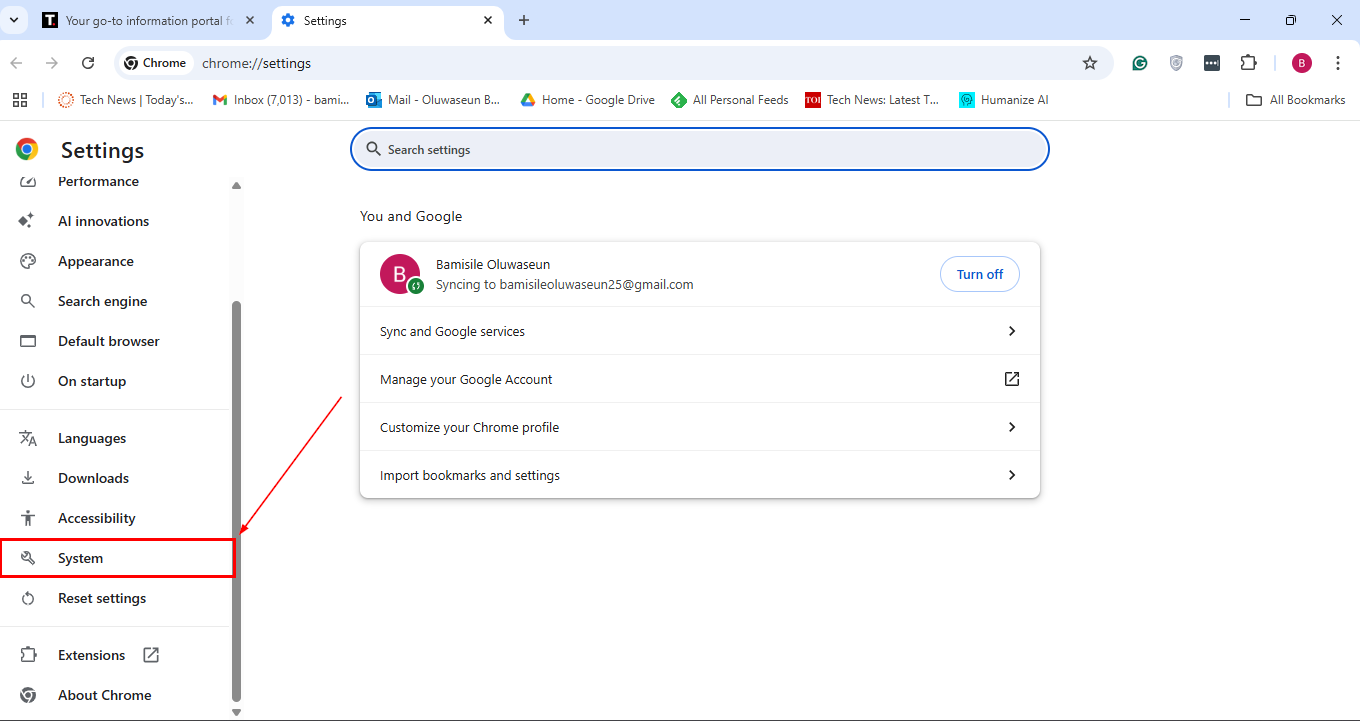This screenshot has width=1360, height=721.
Task: Select the System settings wrench icon
Action: click(x=29, y=558)
